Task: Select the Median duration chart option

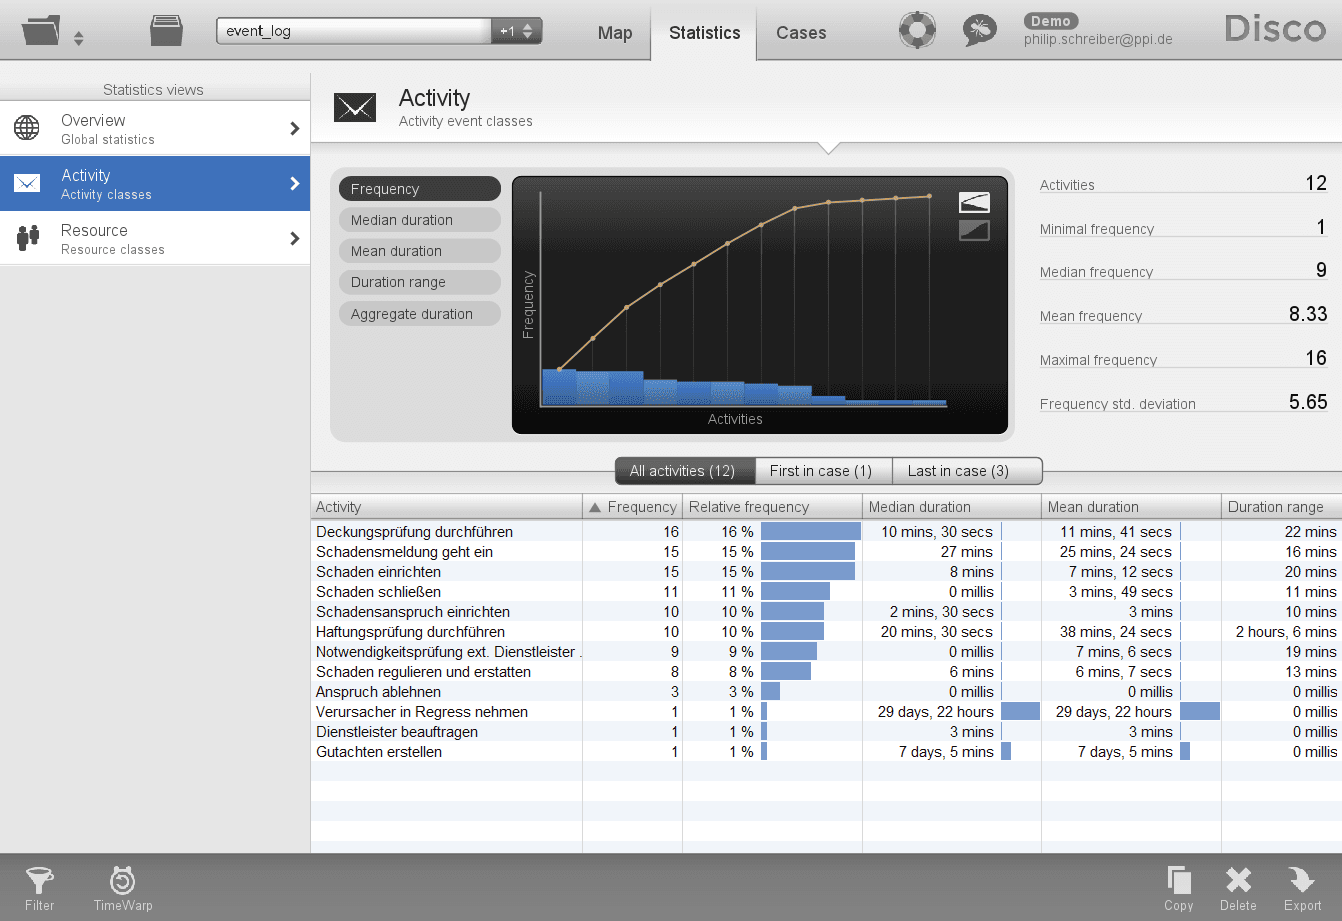Action: [419, 220]
